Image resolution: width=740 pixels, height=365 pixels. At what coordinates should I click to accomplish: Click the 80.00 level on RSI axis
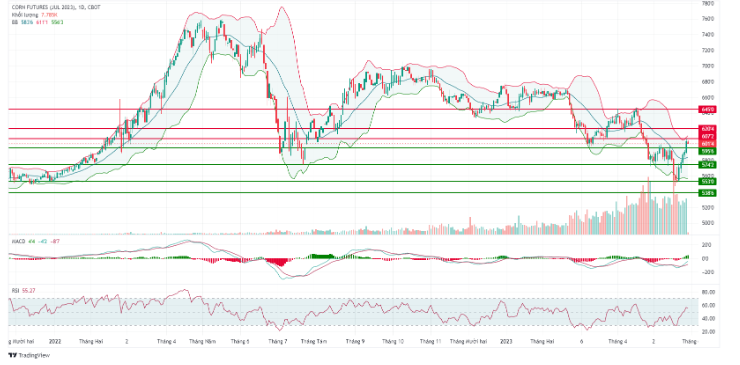709,292
